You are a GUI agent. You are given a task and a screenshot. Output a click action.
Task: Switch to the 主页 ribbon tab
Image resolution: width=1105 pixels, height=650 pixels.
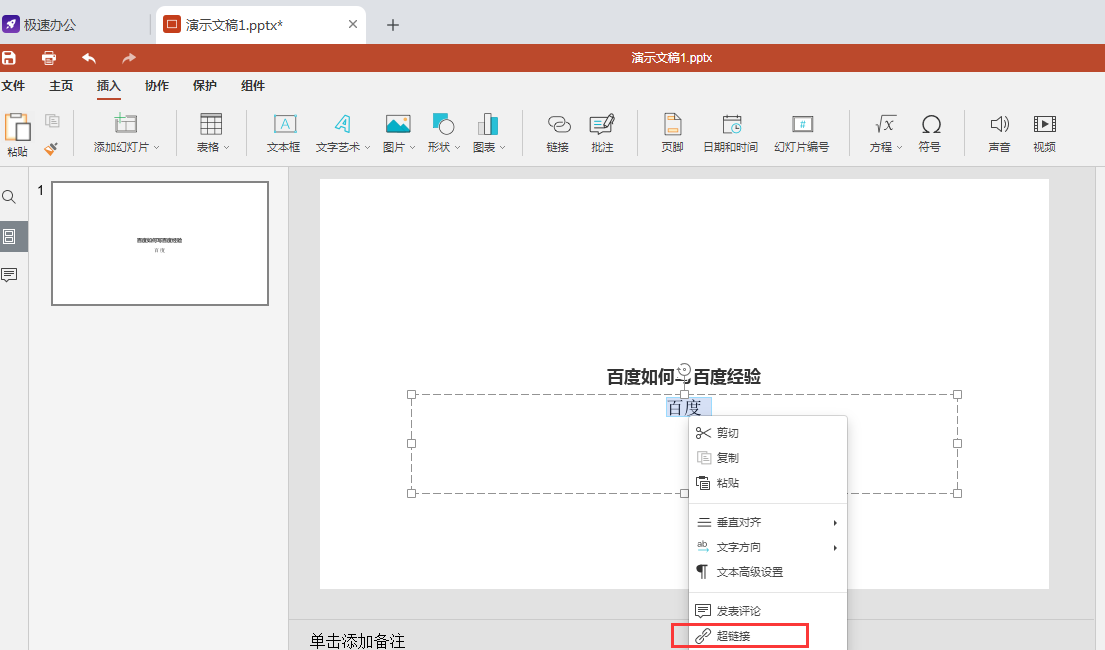[61, 86]
